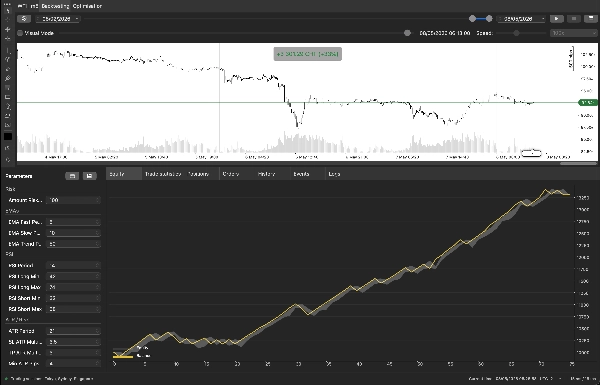The image size is (600, 385).
Task: Click the EMA Fast Period value field
Action: [73, 222]
